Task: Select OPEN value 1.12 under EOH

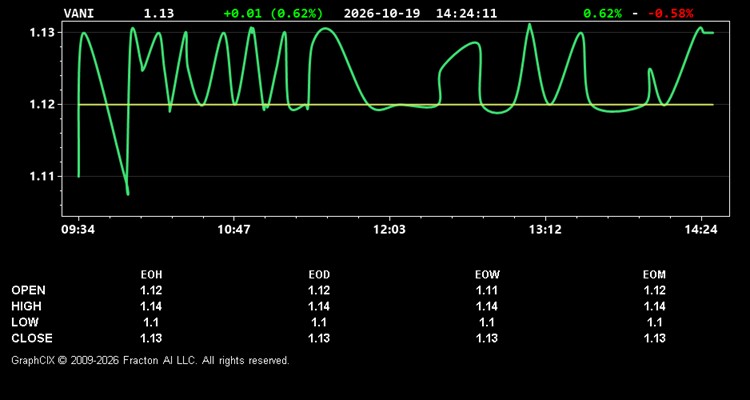Action: pyautogui.click(x=151, y=290)
